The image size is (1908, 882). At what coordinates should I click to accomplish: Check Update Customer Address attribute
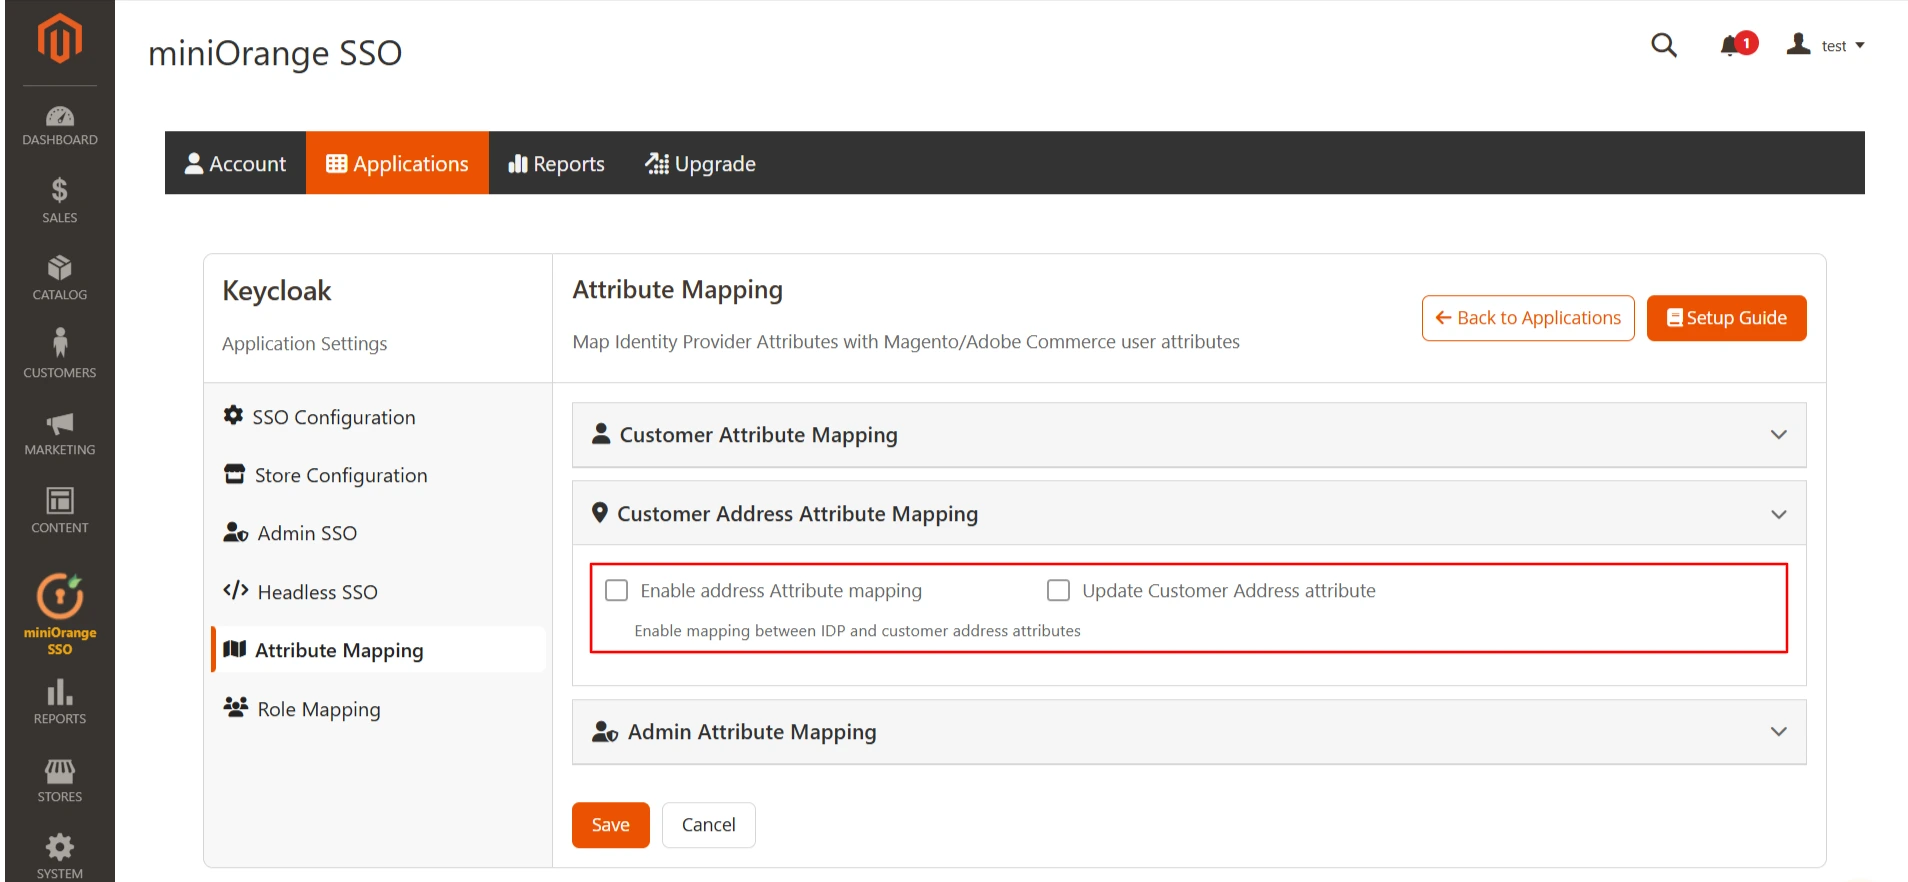point(1058,590)
